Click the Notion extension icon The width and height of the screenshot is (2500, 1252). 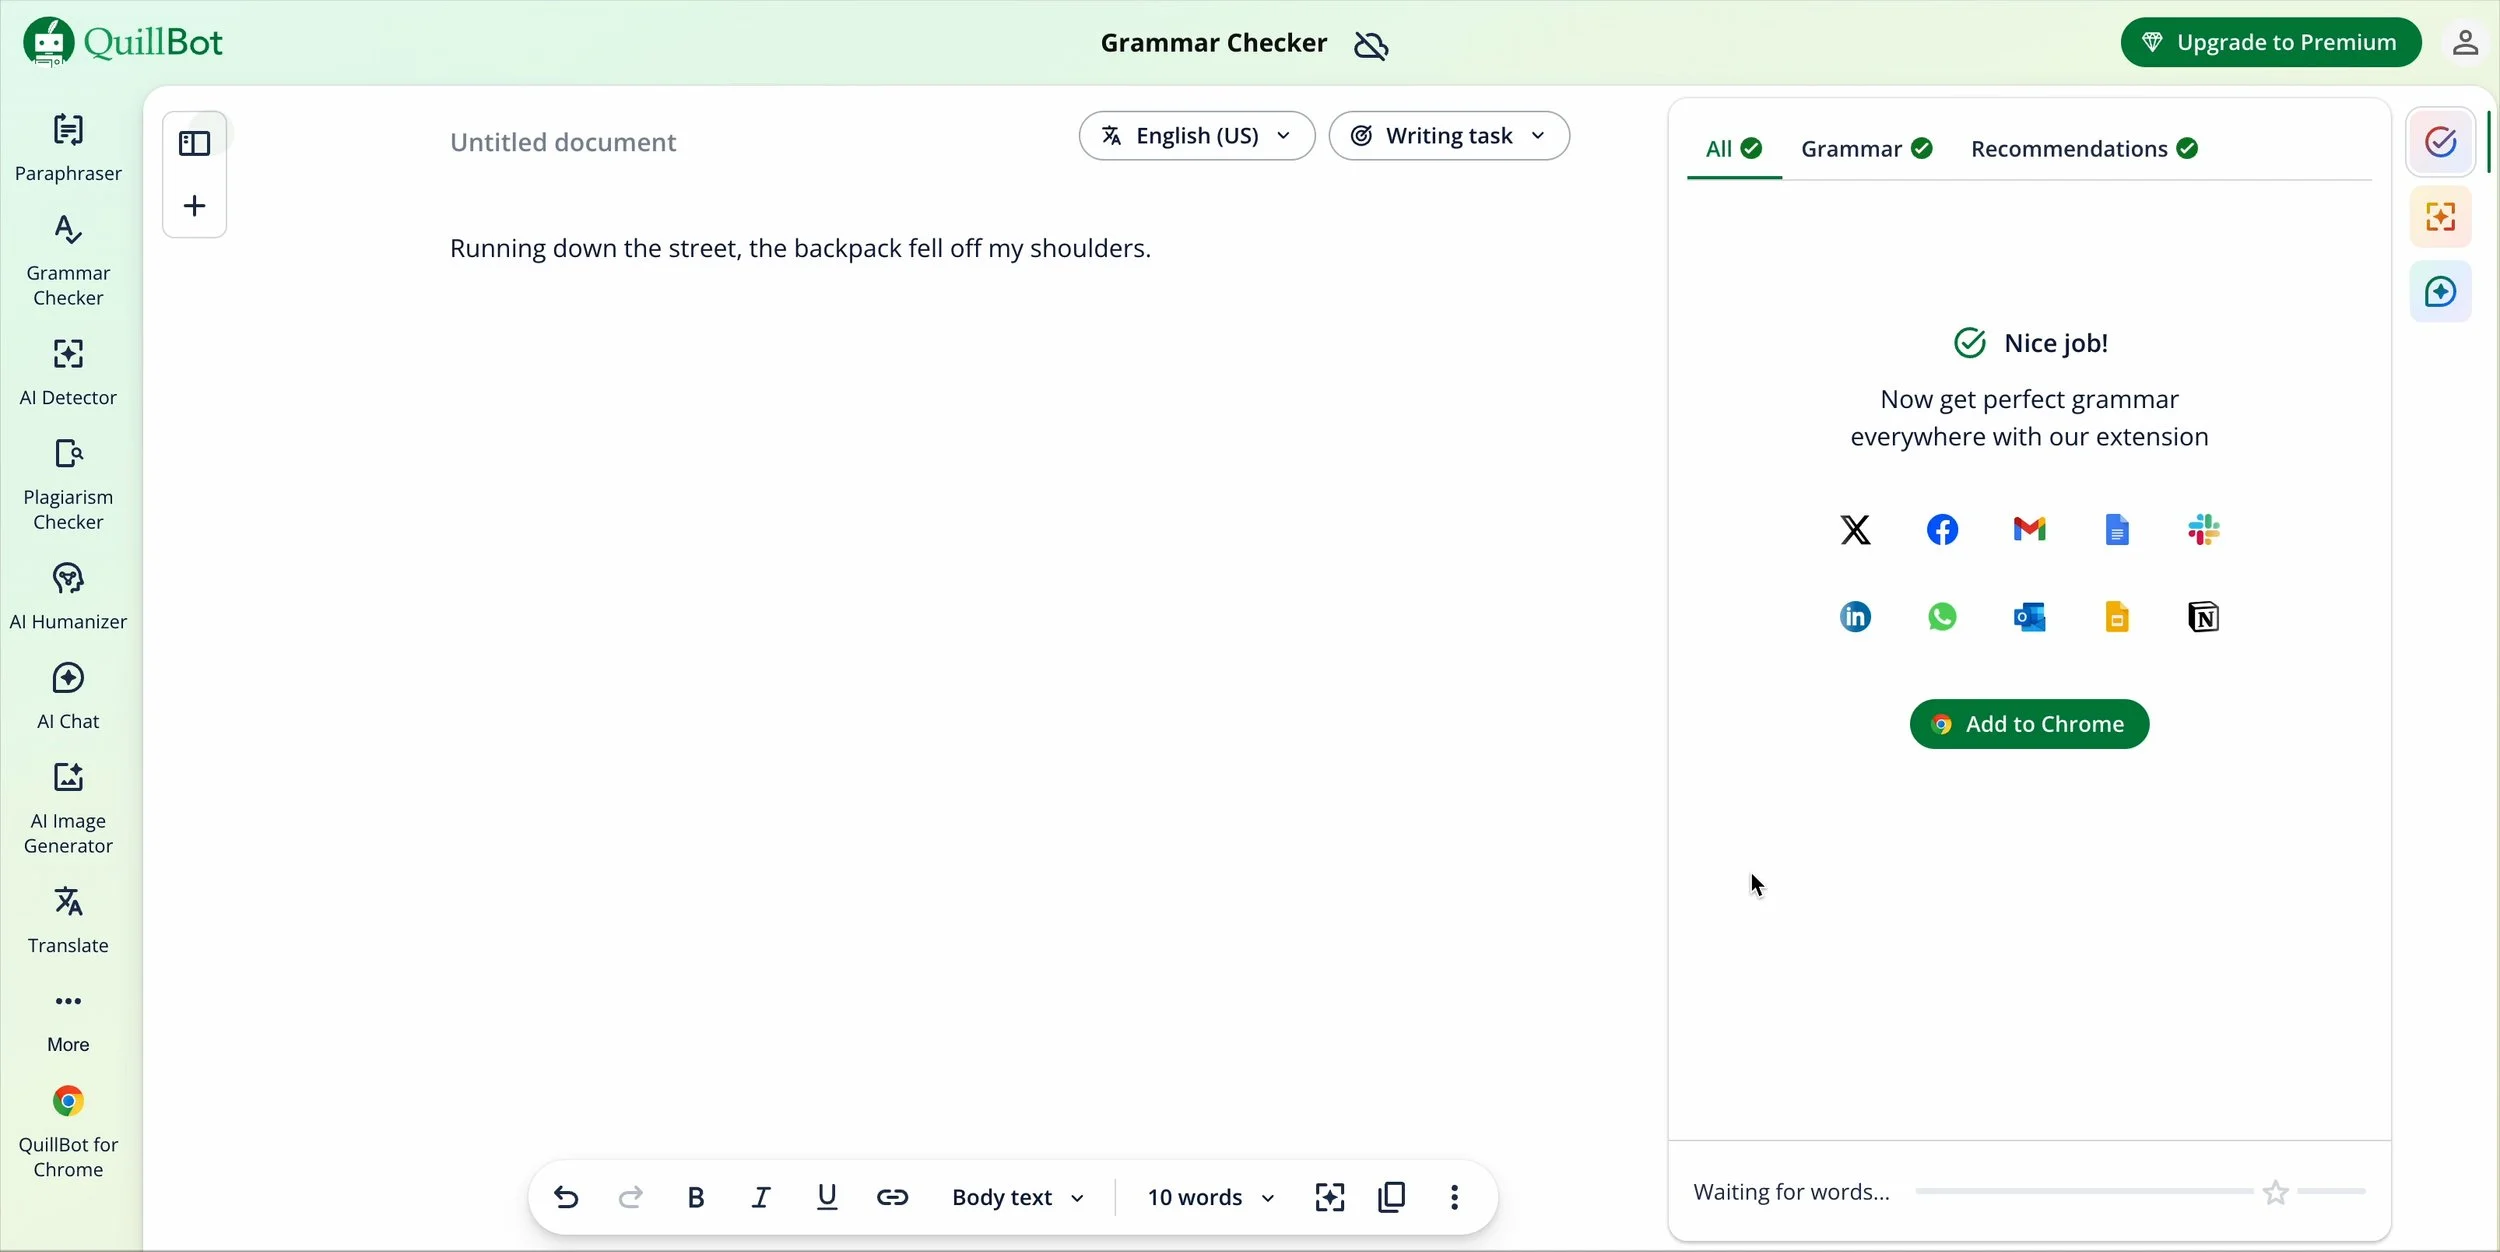2204,618
